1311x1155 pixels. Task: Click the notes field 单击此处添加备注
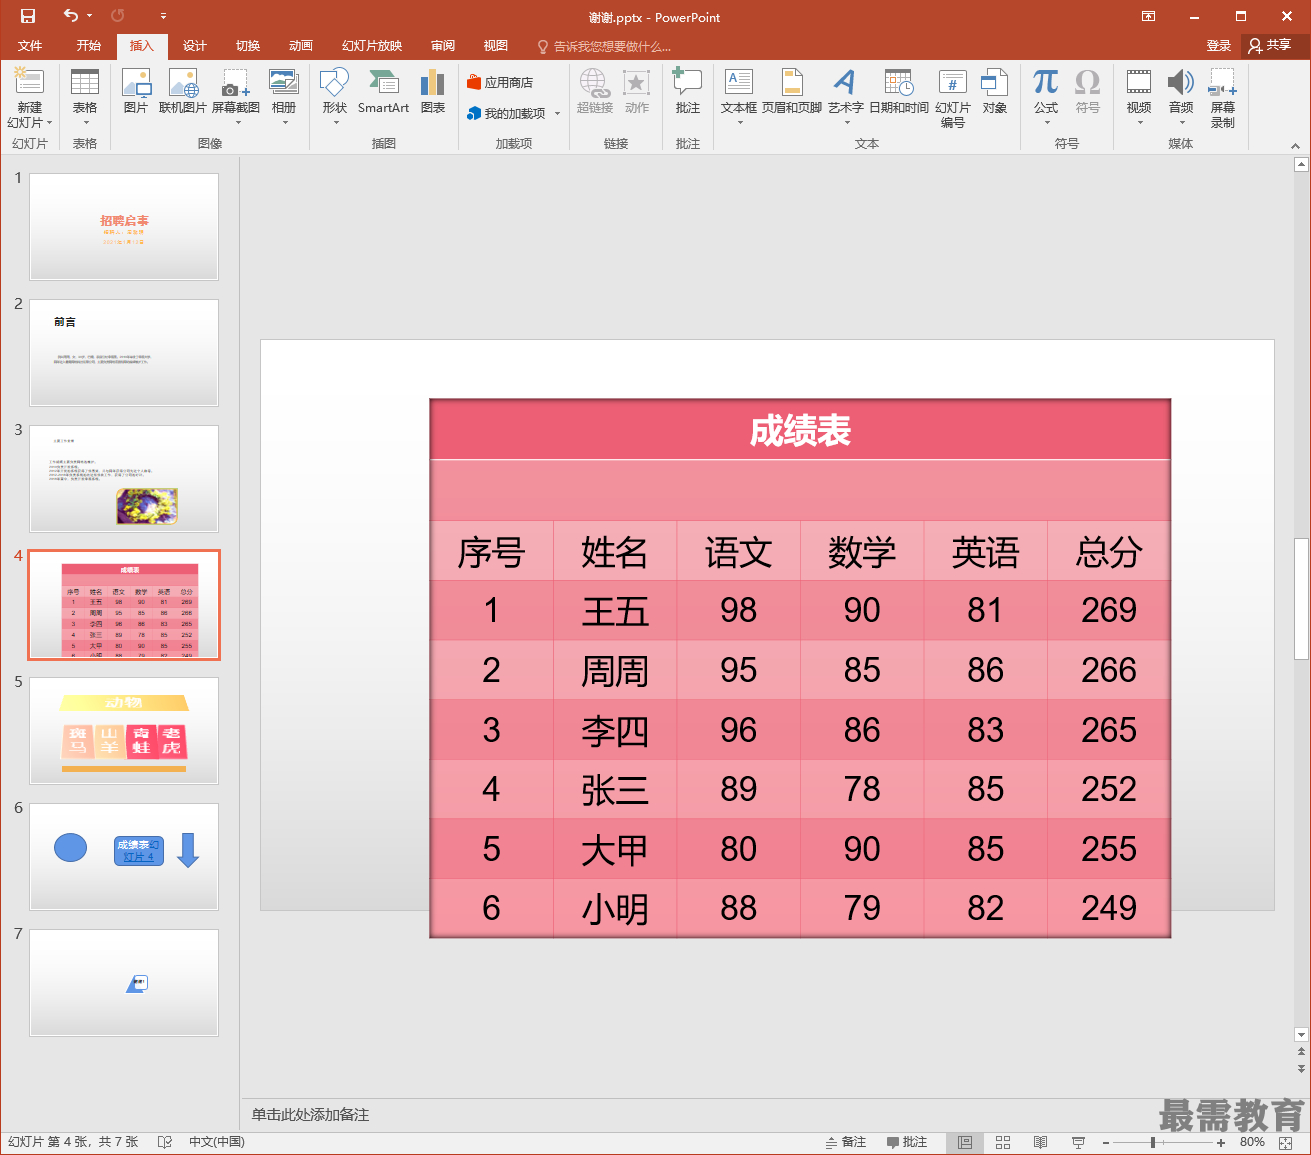(x=310, y=1114)
